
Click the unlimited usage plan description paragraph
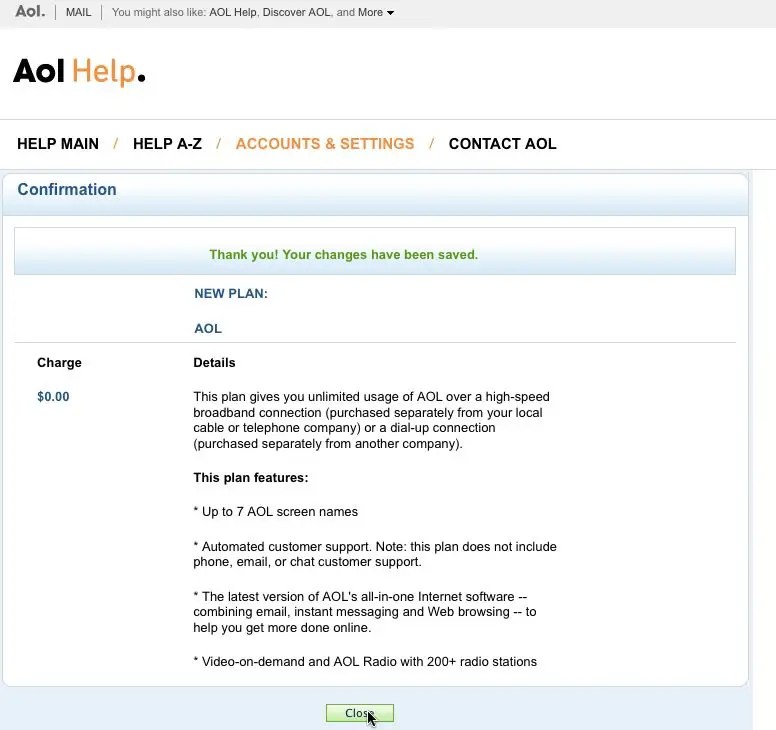pos(371,420)
